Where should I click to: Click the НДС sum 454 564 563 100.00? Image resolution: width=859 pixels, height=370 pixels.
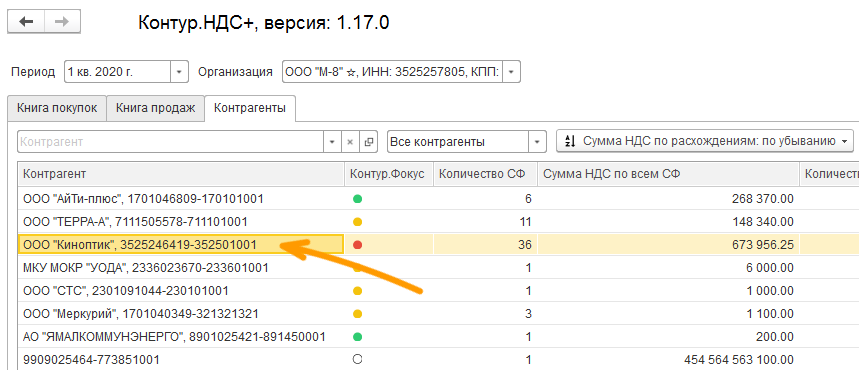pyautogui.click(x=739, y=360)
